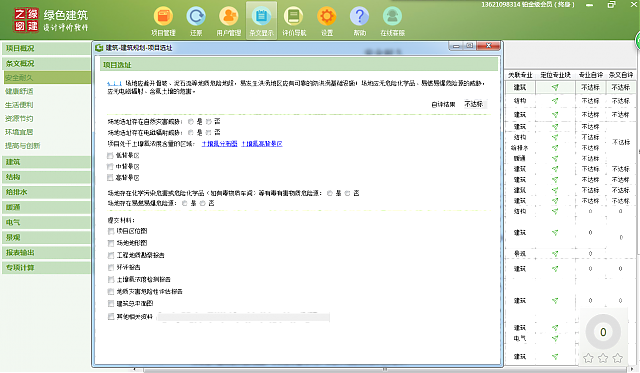Screen dimensions: 640x373
Task: Expand 报表输出 in the sidebar
Action: pyautogui.click(x=46, y=253)
